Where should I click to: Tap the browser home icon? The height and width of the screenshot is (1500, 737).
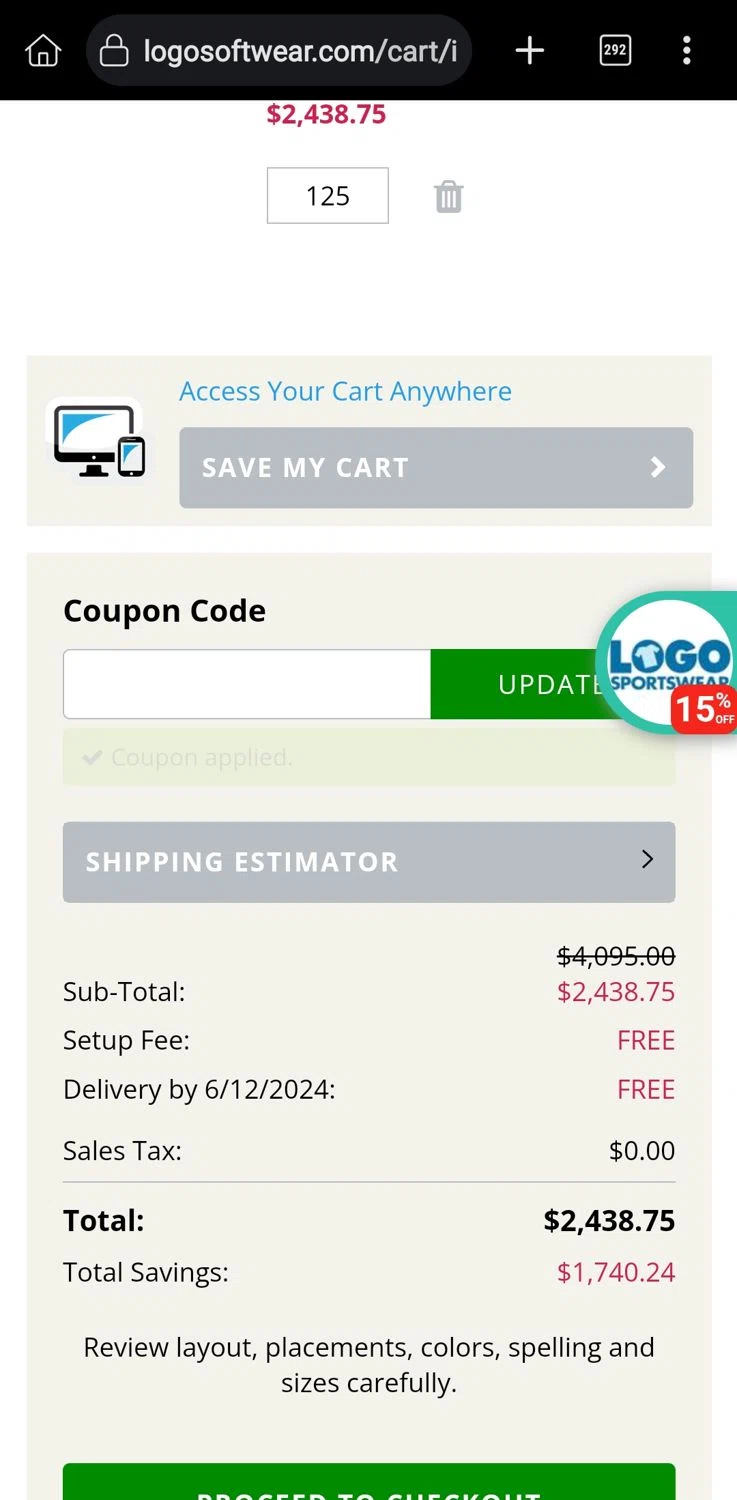[x=43, y=50]
